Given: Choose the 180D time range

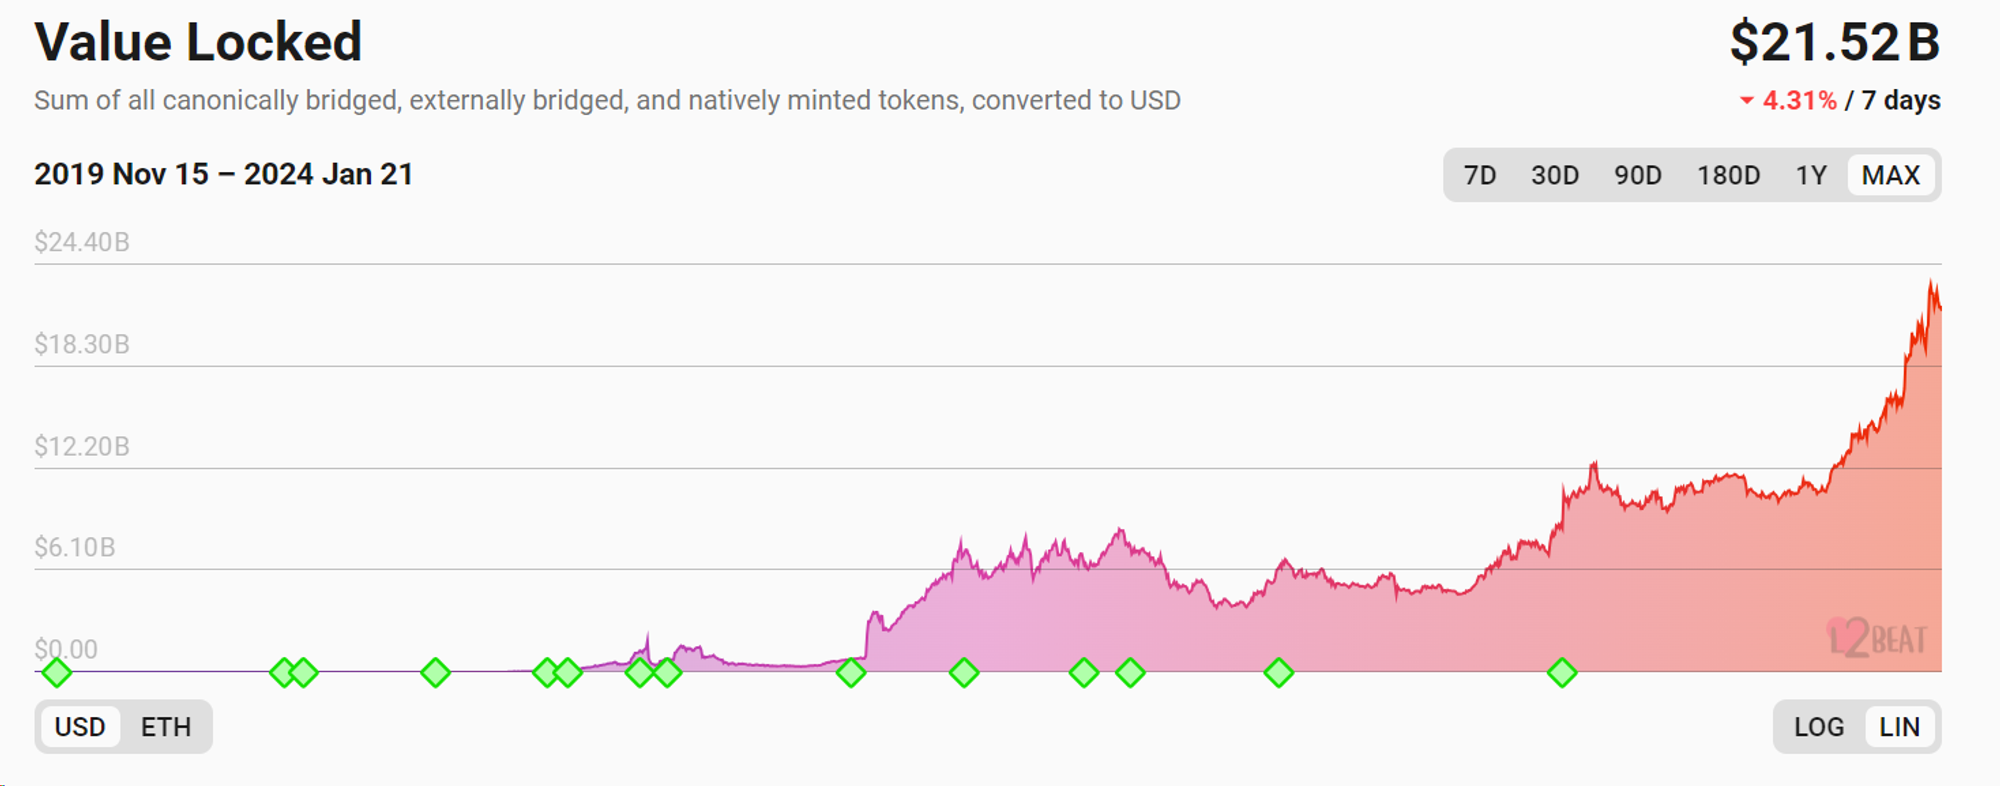Looking at the screenshot, I should click(x=1728, y=176).
